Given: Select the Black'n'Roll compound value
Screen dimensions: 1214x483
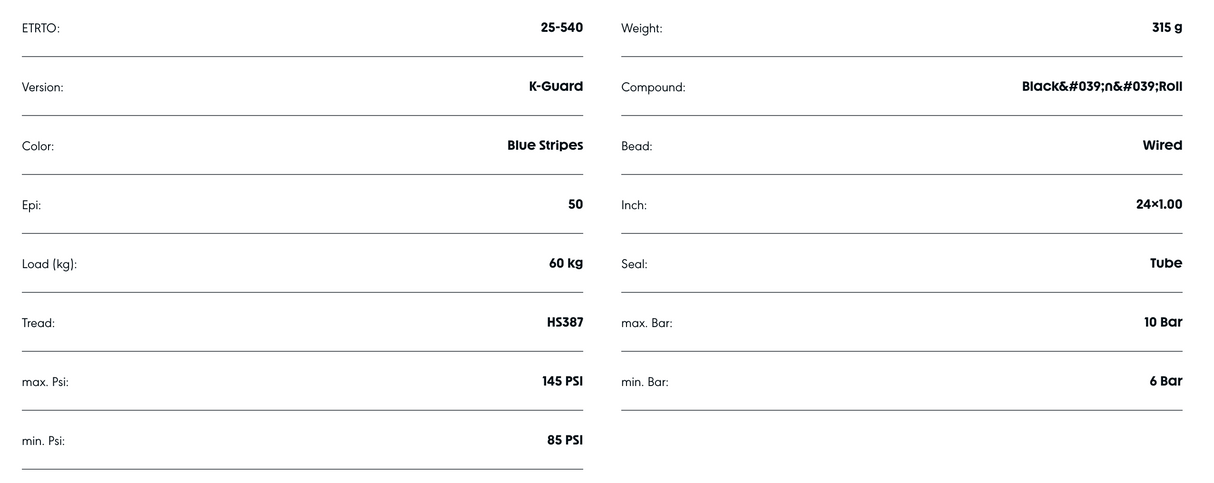Looking at the screenshot, I should pos(1101,87).
